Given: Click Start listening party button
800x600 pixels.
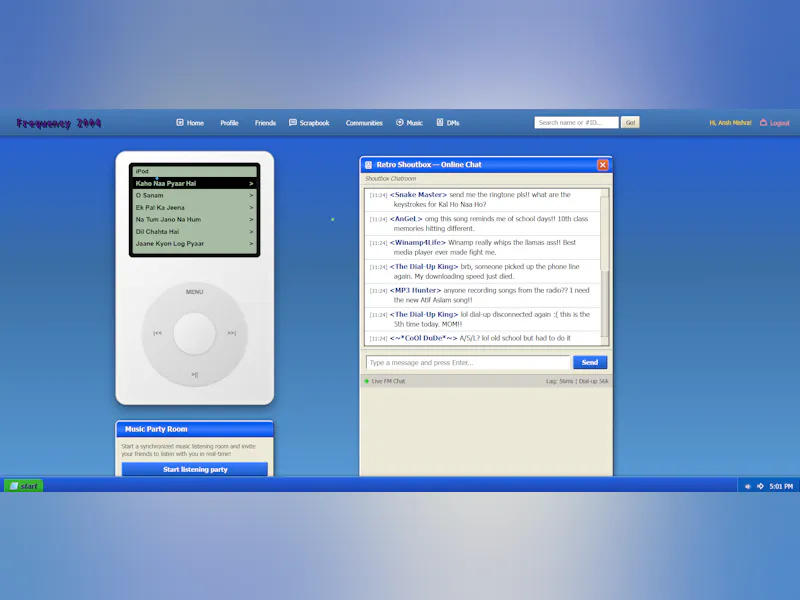Looking at the screenshot, I should (x=195, y=469).
